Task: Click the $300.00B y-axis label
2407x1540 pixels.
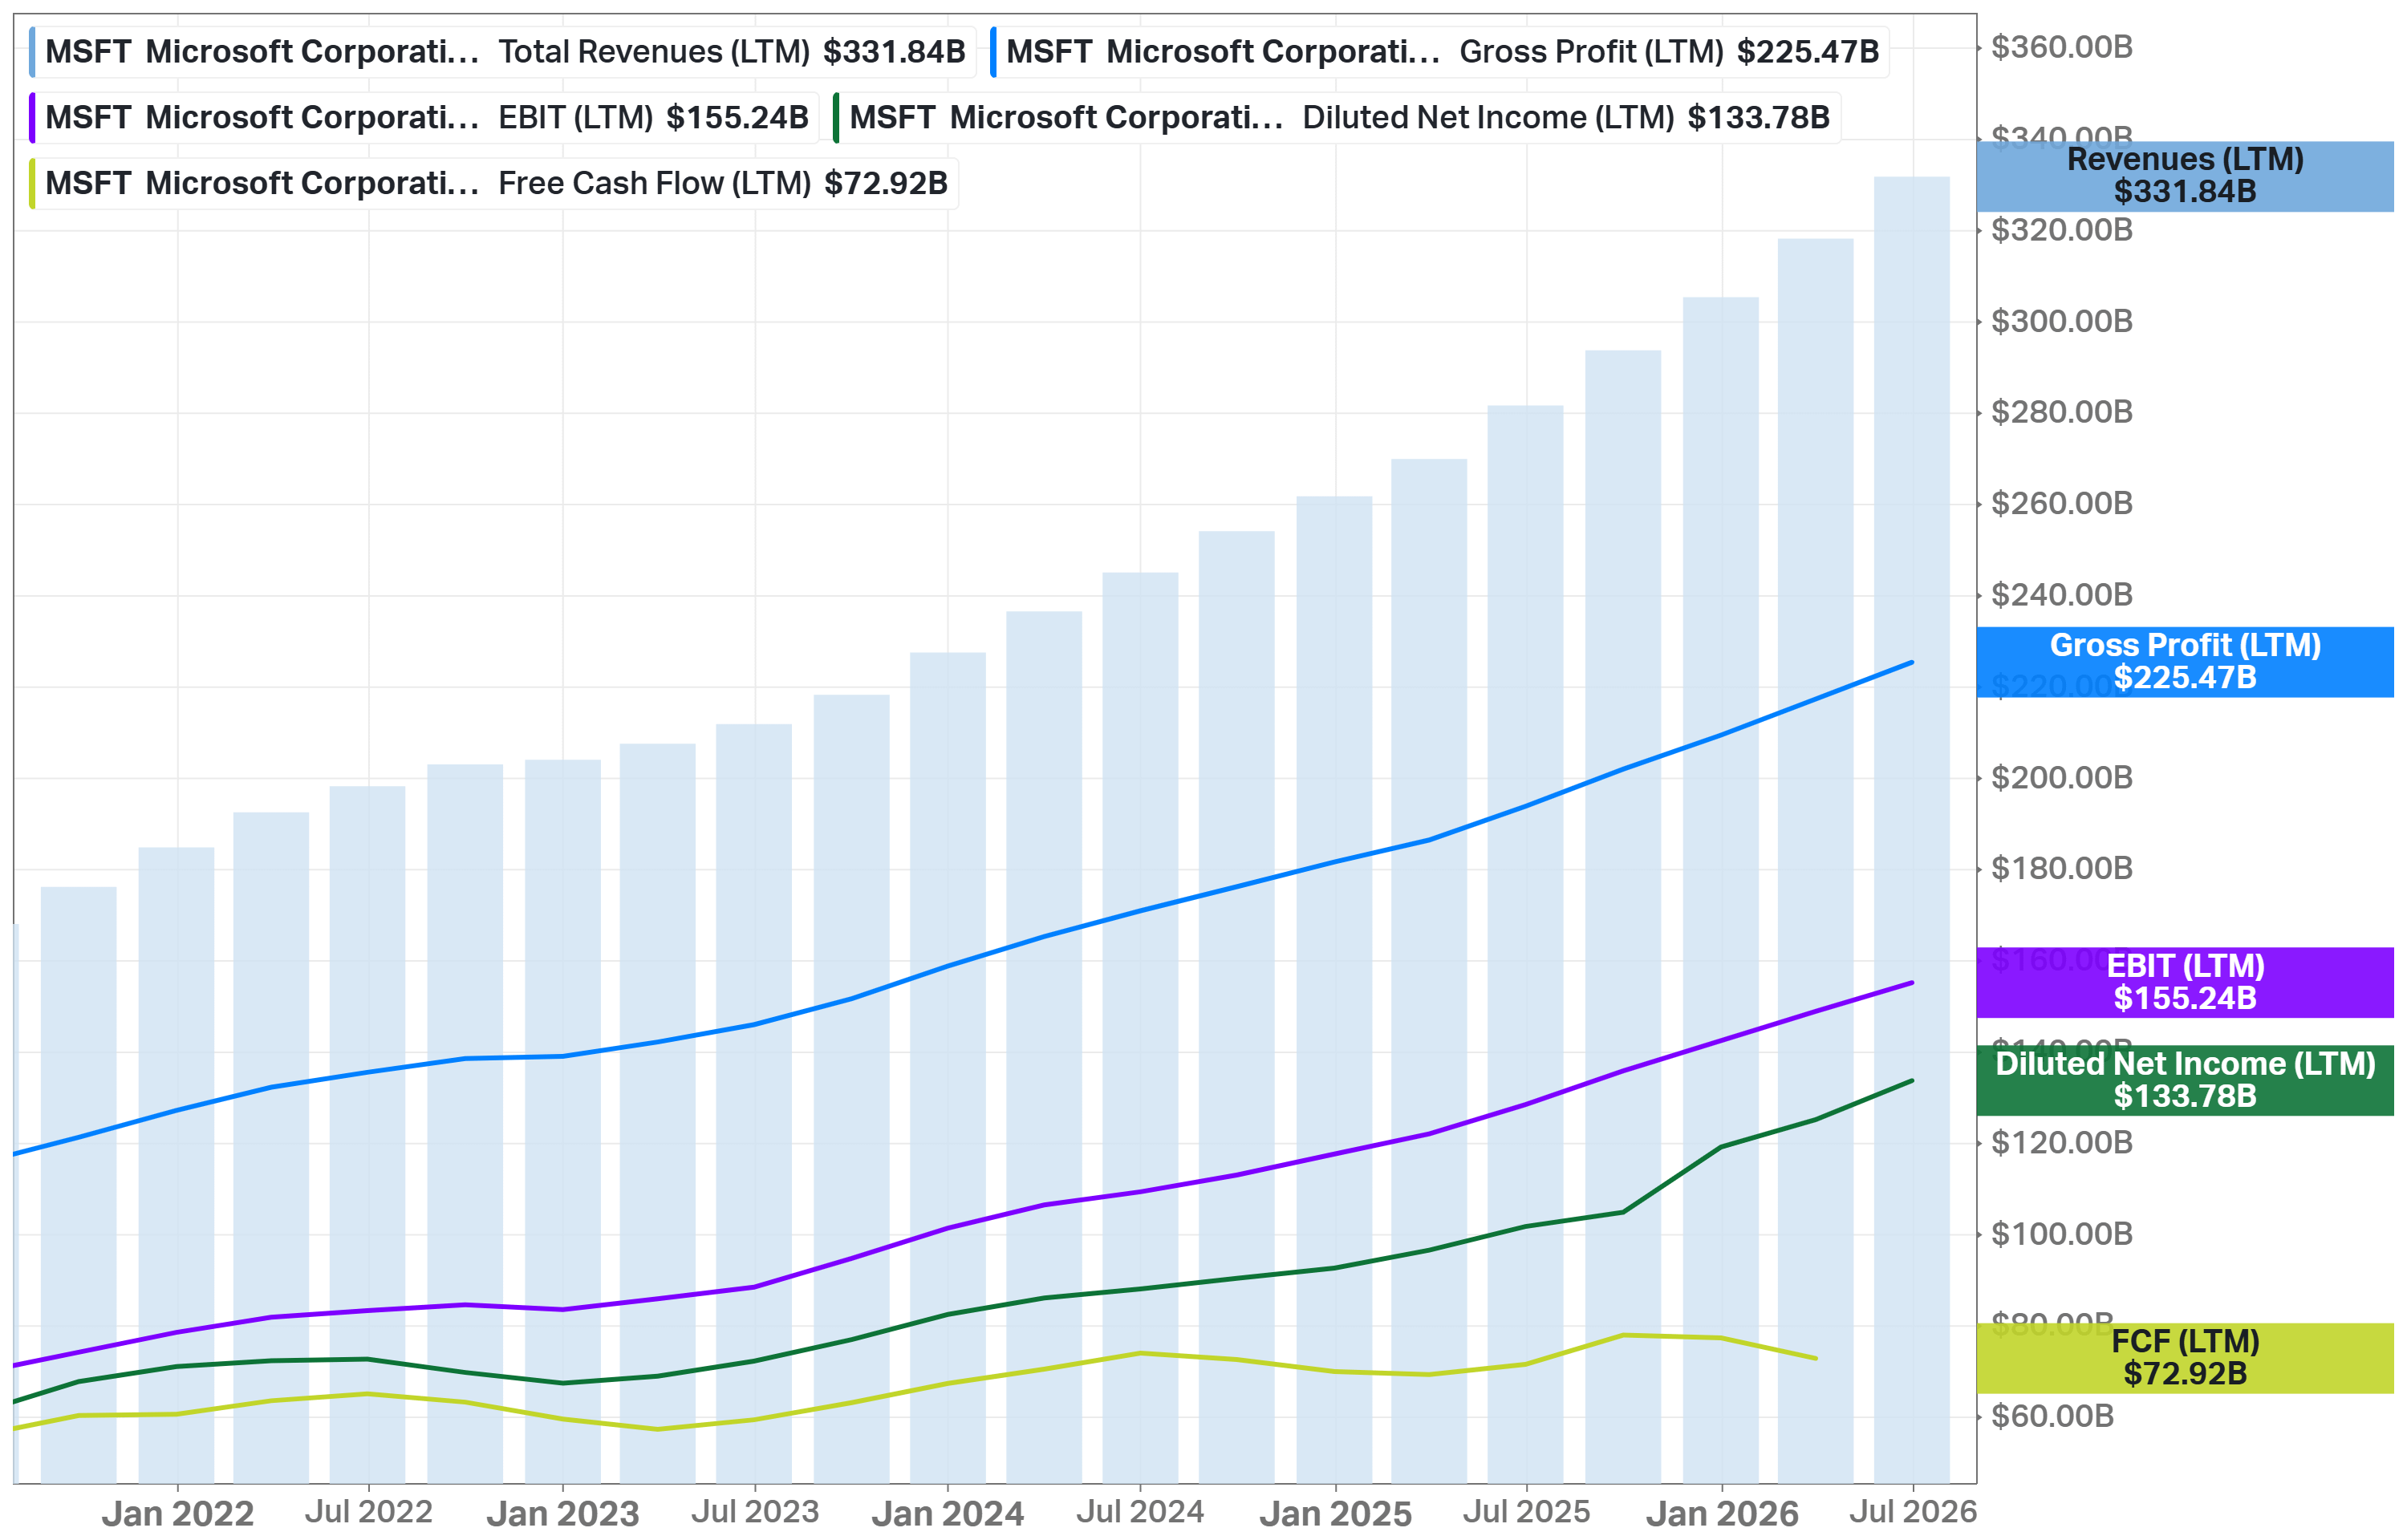Action: (x=2062, y=321)
